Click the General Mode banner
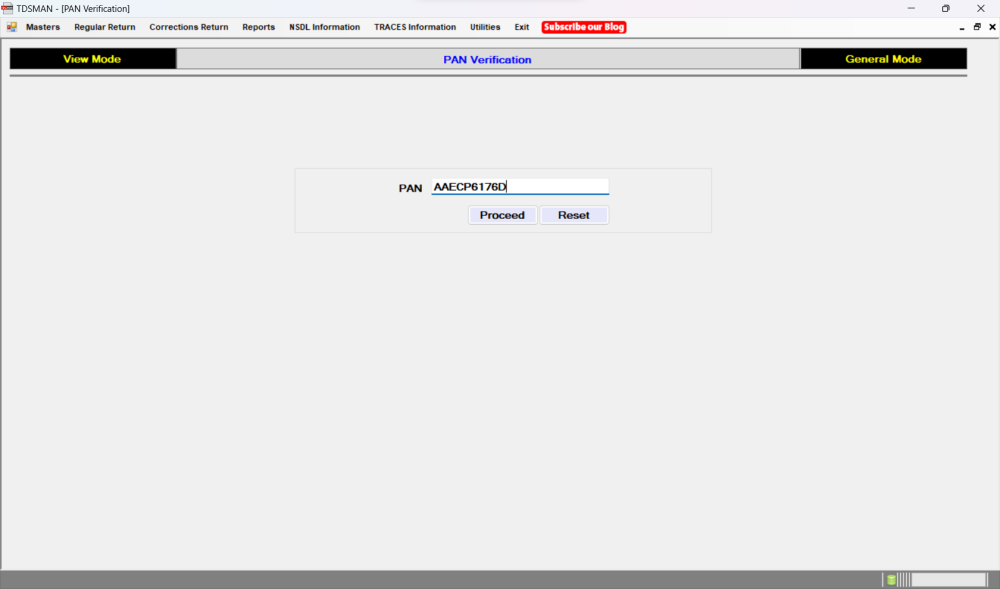 (x=883, y=59)
